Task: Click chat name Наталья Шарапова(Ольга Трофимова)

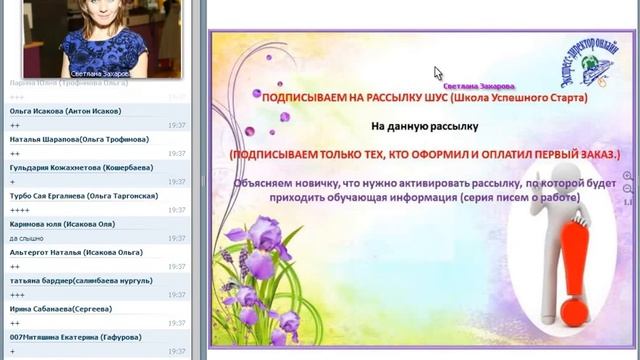Action: point(79,139)
